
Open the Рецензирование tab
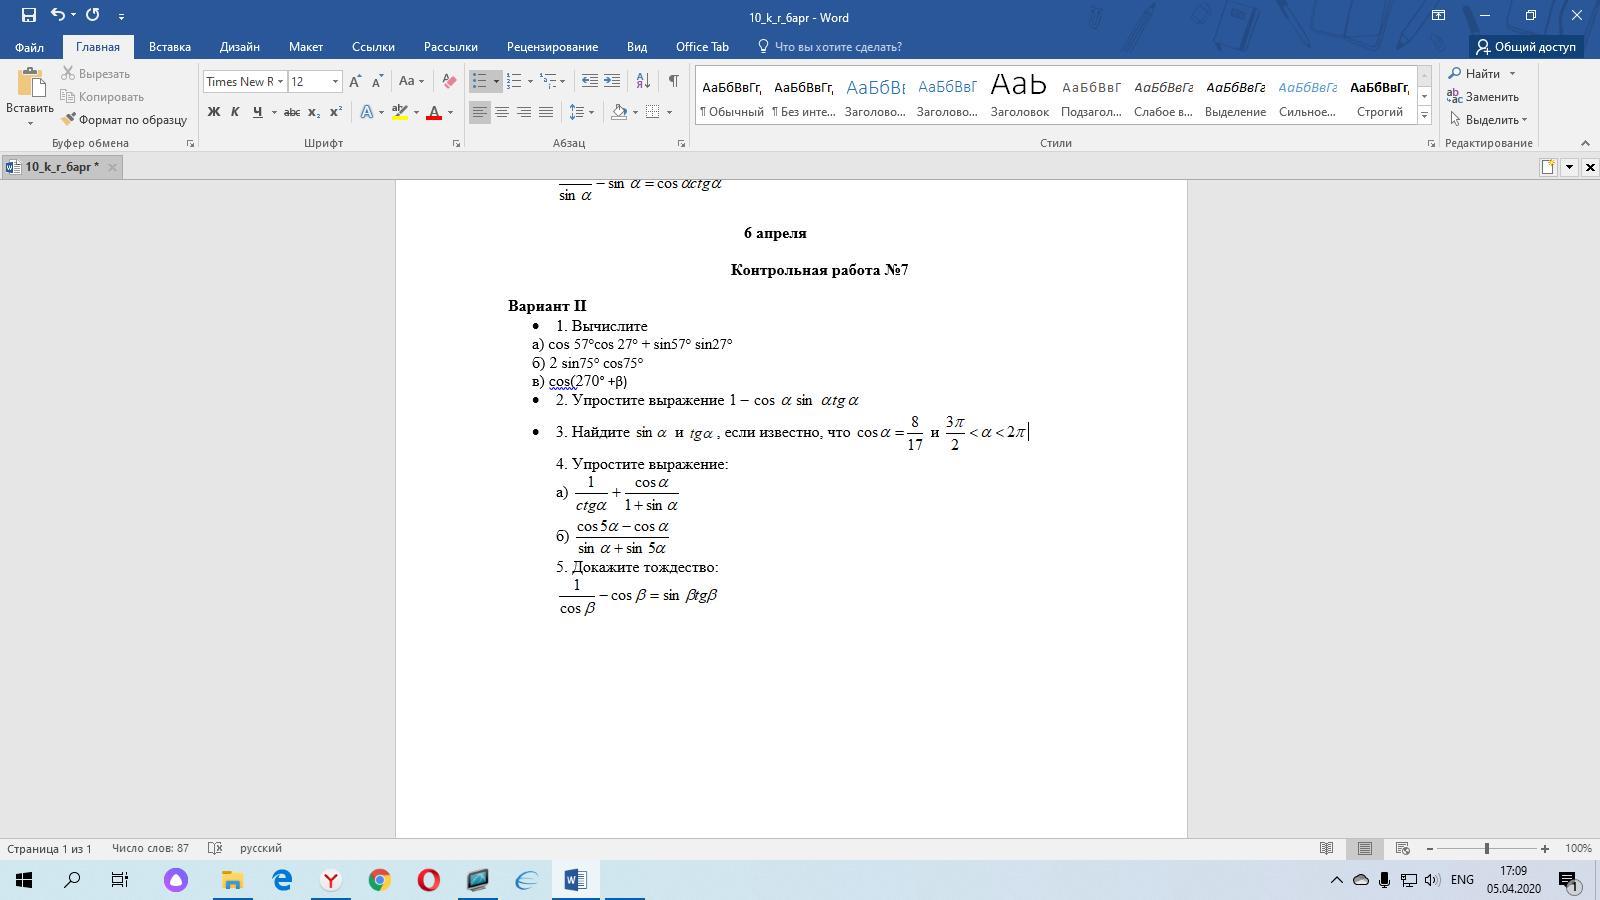pos(552,47)
